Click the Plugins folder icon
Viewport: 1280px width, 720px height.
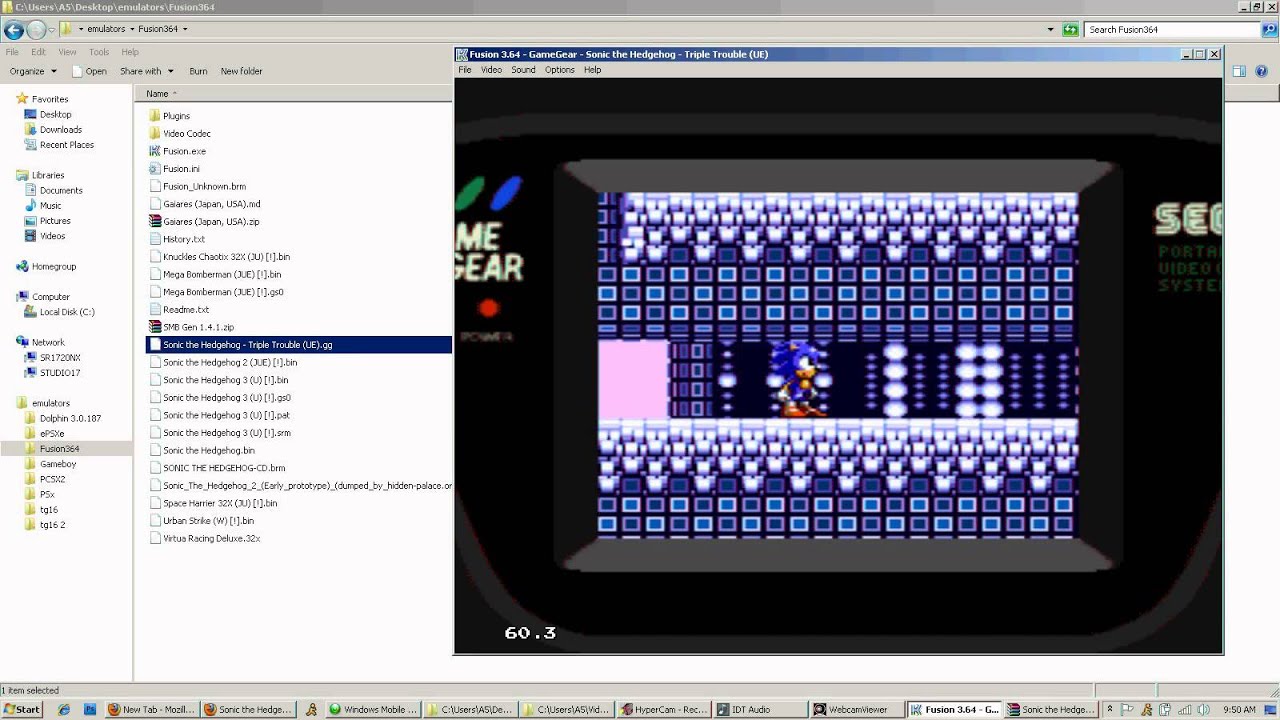coord(155,116)
